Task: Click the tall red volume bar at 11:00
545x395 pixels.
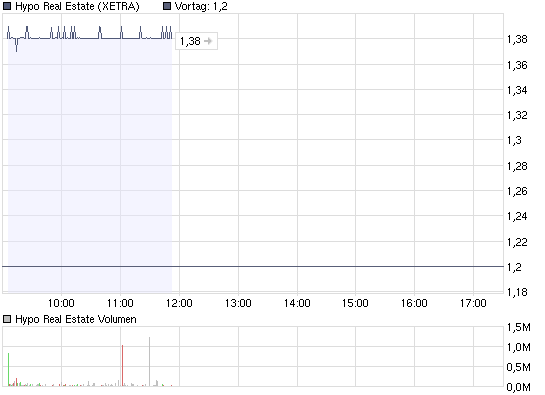Action: coord(123,365)
